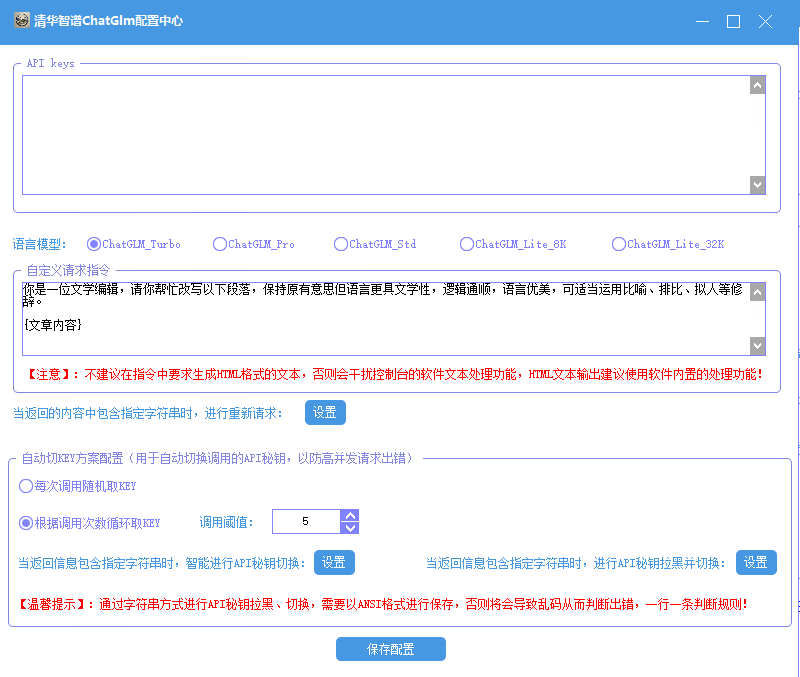Screen dimensions: 800x677
Task: Click the 调用阈值 number field
Action: pyautogui.click(x=306, y=521)
